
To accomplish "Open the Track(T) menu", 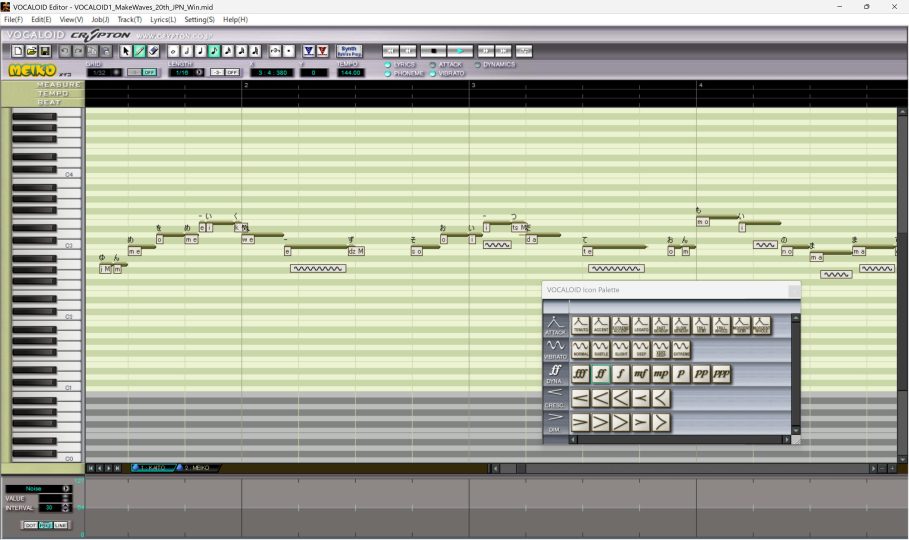I will [x=129, y=19].
